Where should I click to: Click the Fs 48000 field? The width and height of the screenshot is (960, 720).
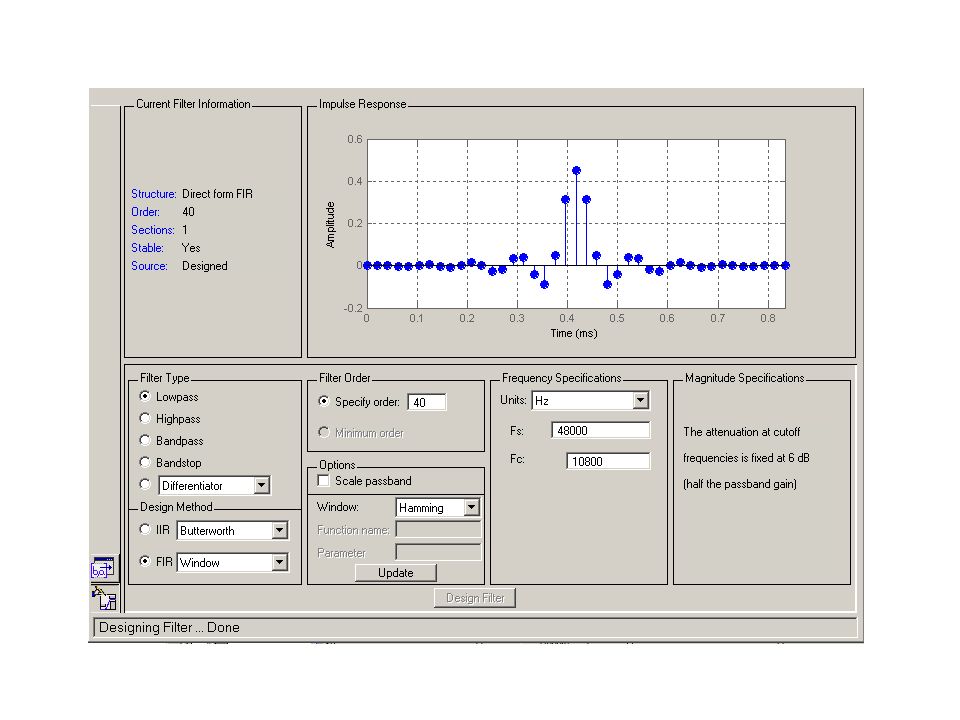point(601,430)
